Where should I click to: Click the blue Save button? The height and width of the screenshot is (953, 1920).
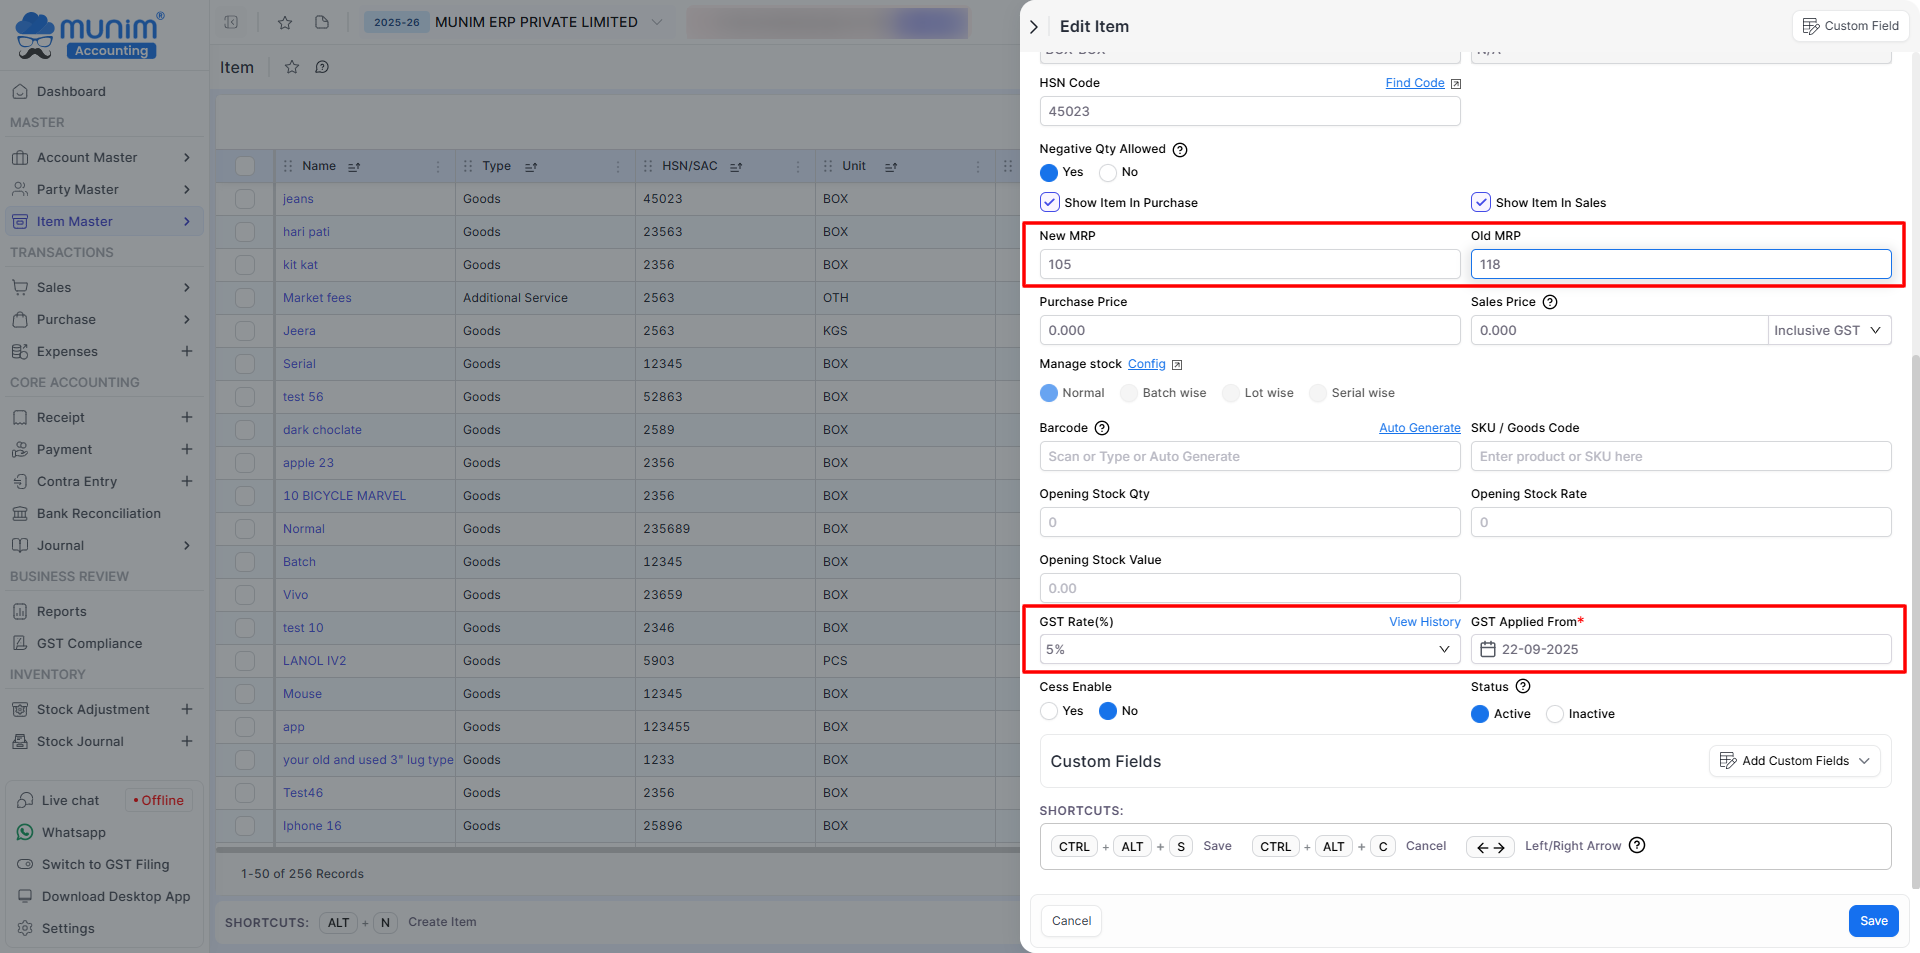click(1873, 921)
